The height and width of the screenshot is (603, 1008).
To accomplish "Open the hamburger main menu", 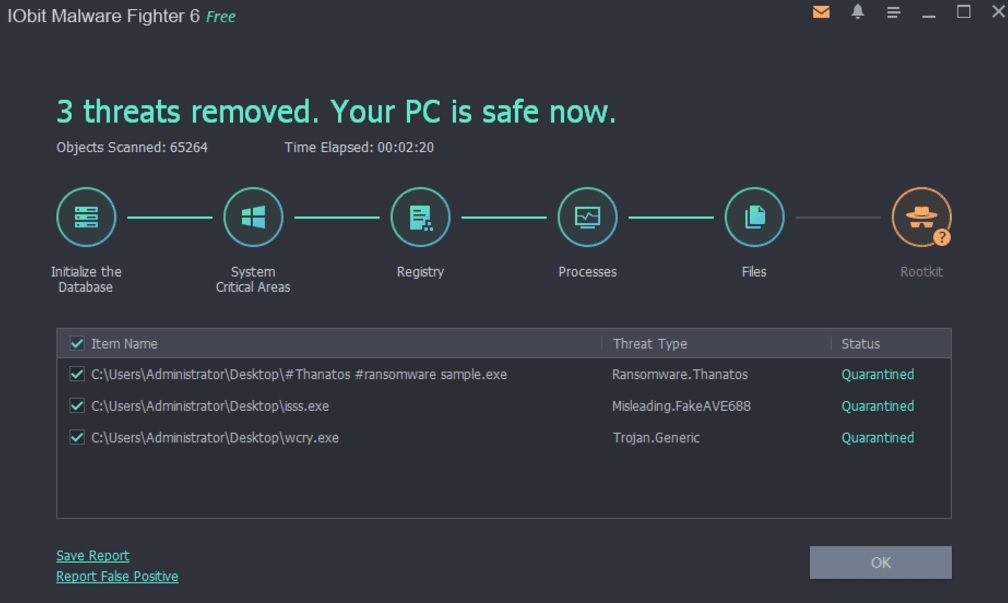I will 893,13.
